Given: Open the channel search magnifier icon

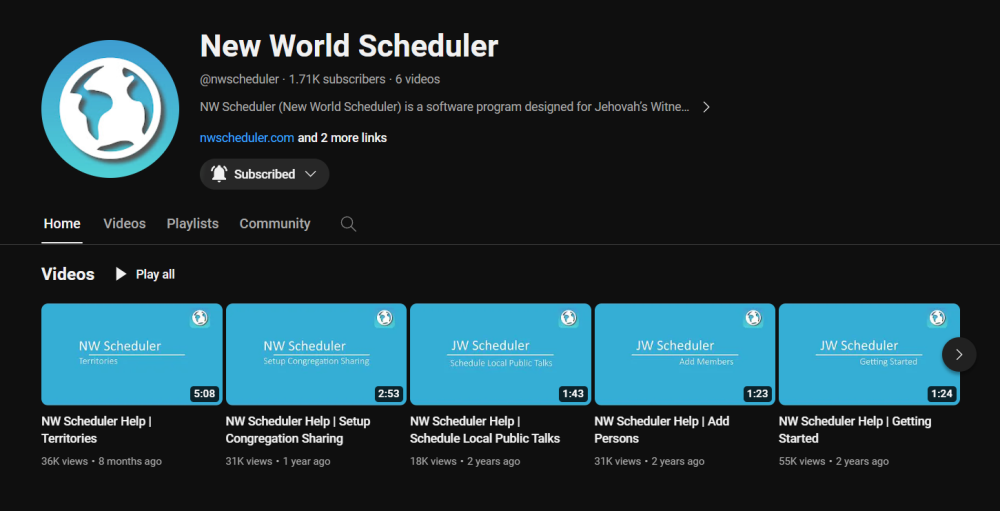Looking at the screenshot, I should pos(348,224).
